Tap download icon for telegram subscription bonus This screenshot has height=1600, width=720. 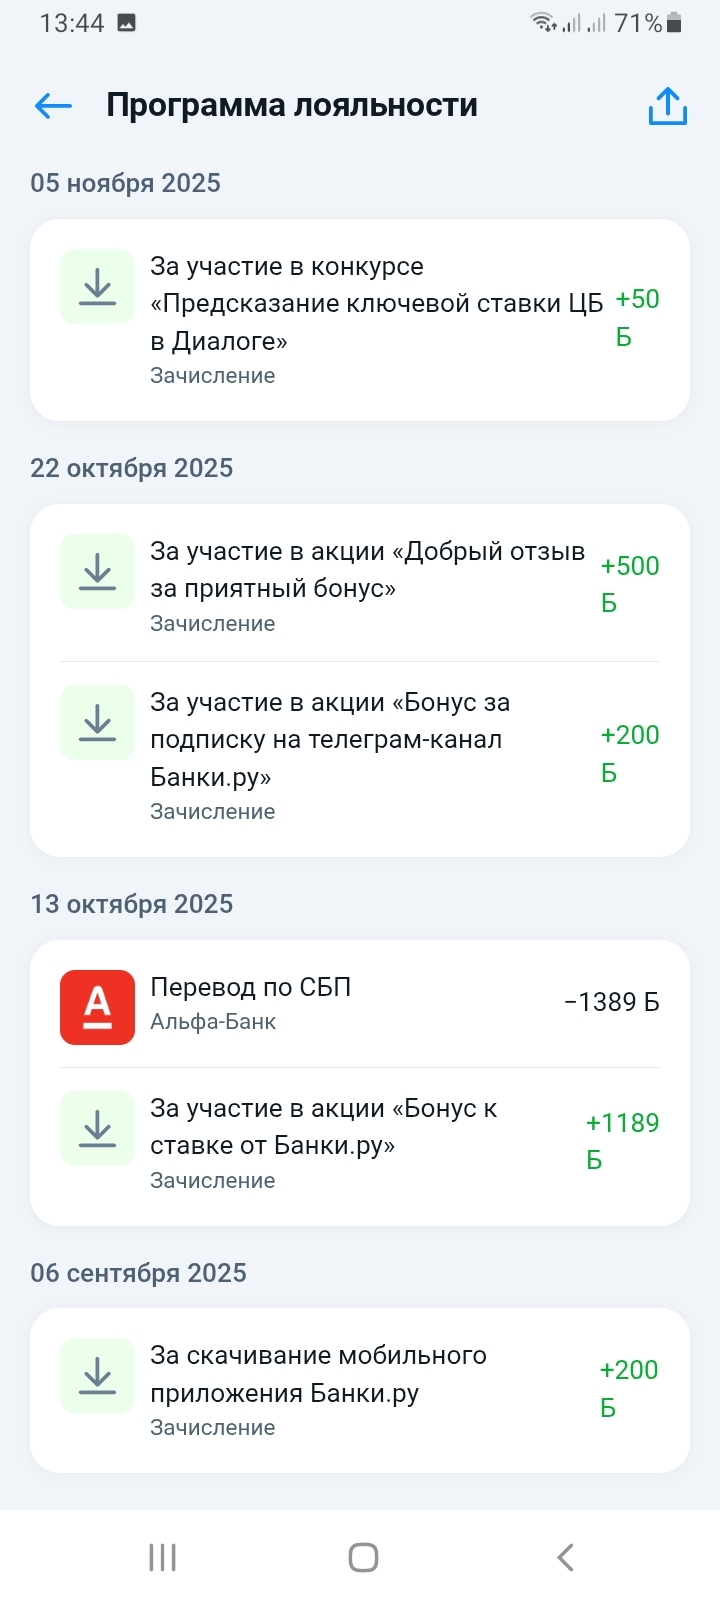97,722
